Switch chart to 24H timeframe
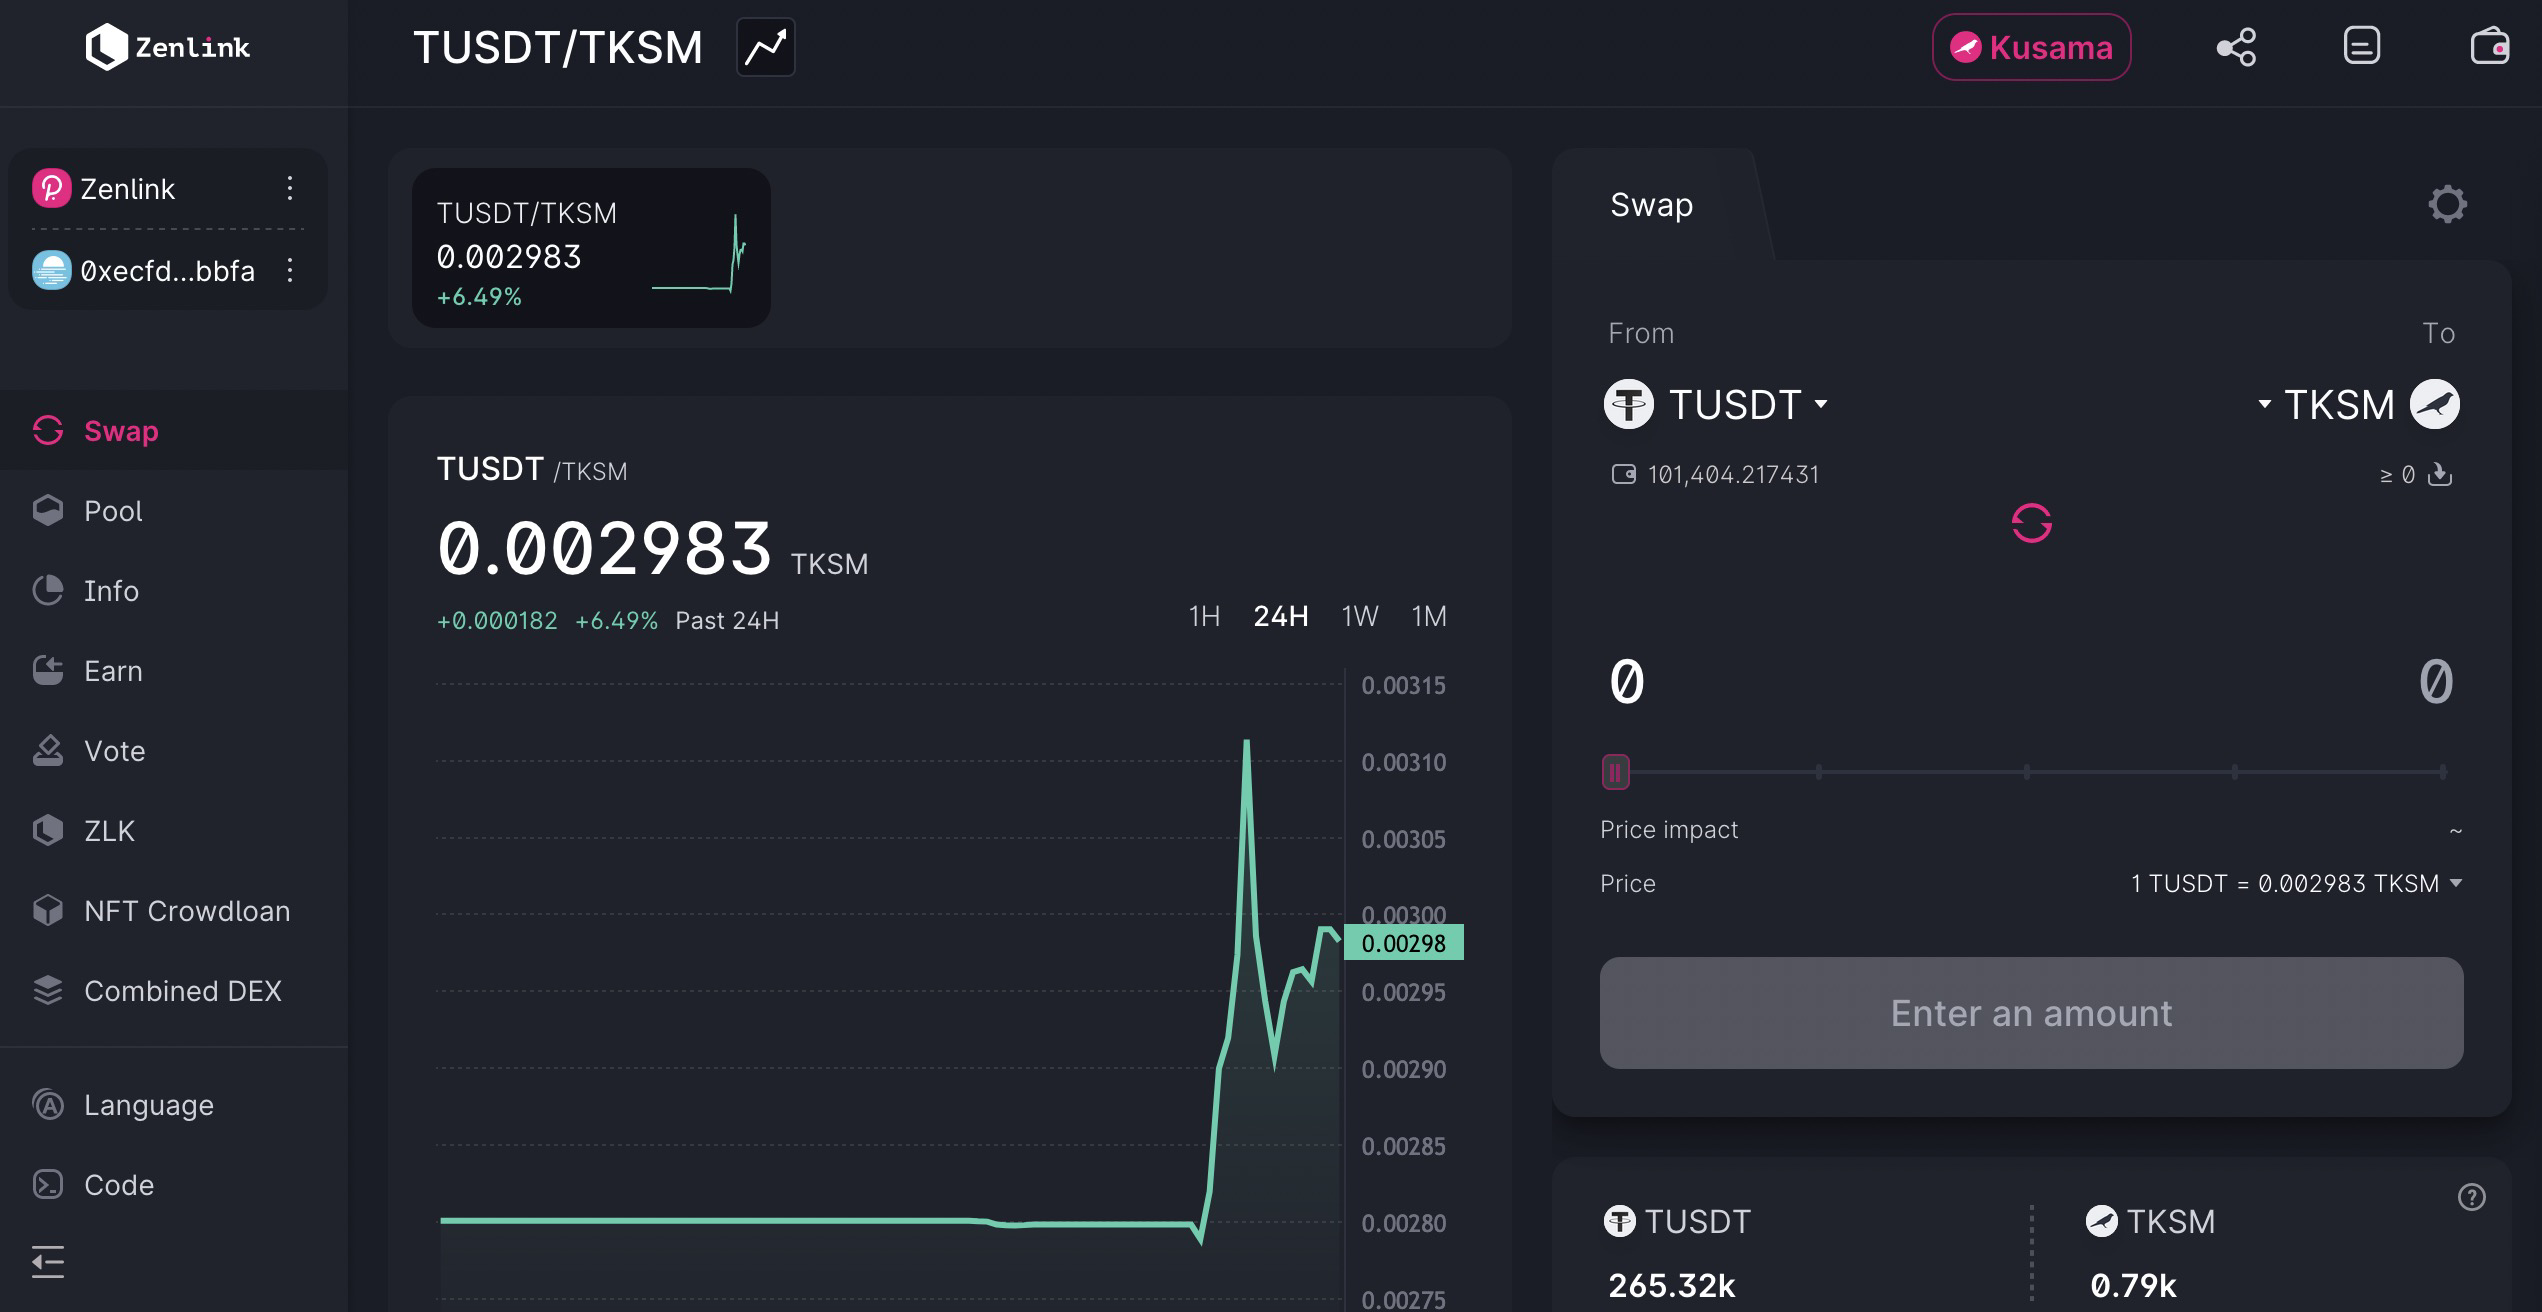2542x1312 pixels. click(1281, 616)
